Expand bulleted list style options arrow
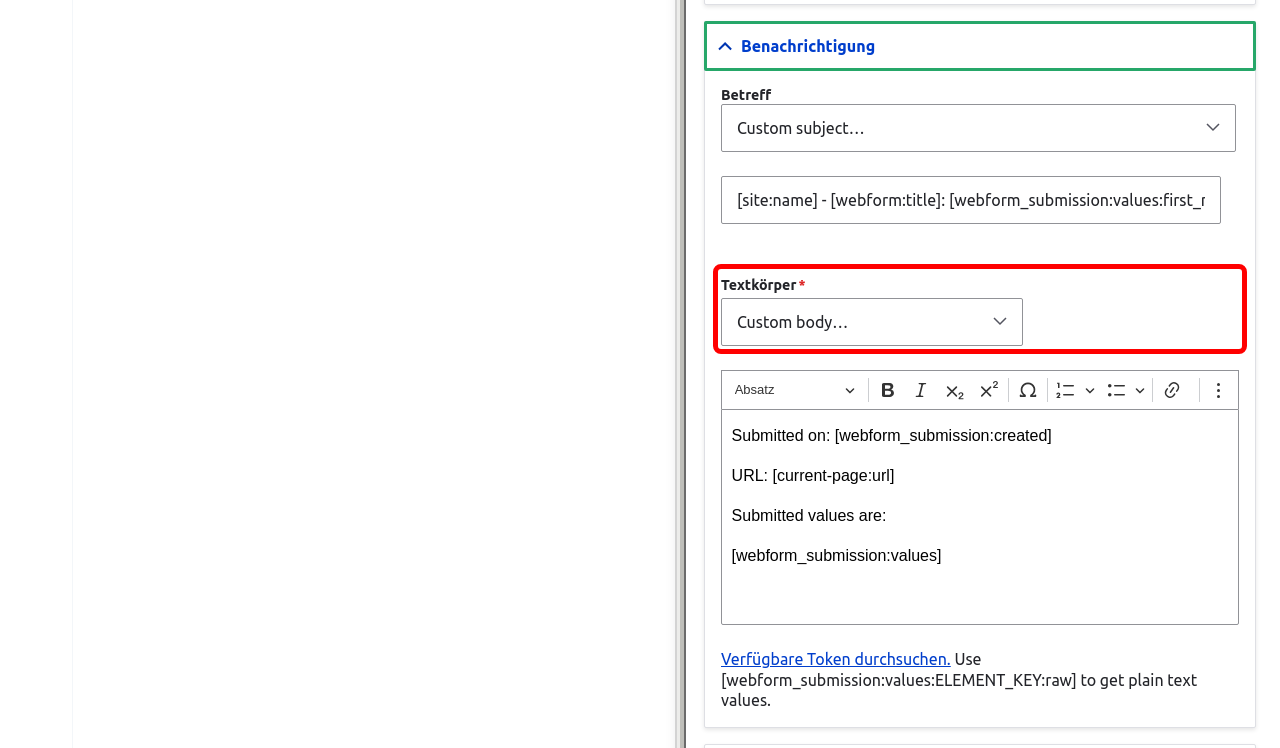The image size is (1280, 748). (x=1140, y=390)
